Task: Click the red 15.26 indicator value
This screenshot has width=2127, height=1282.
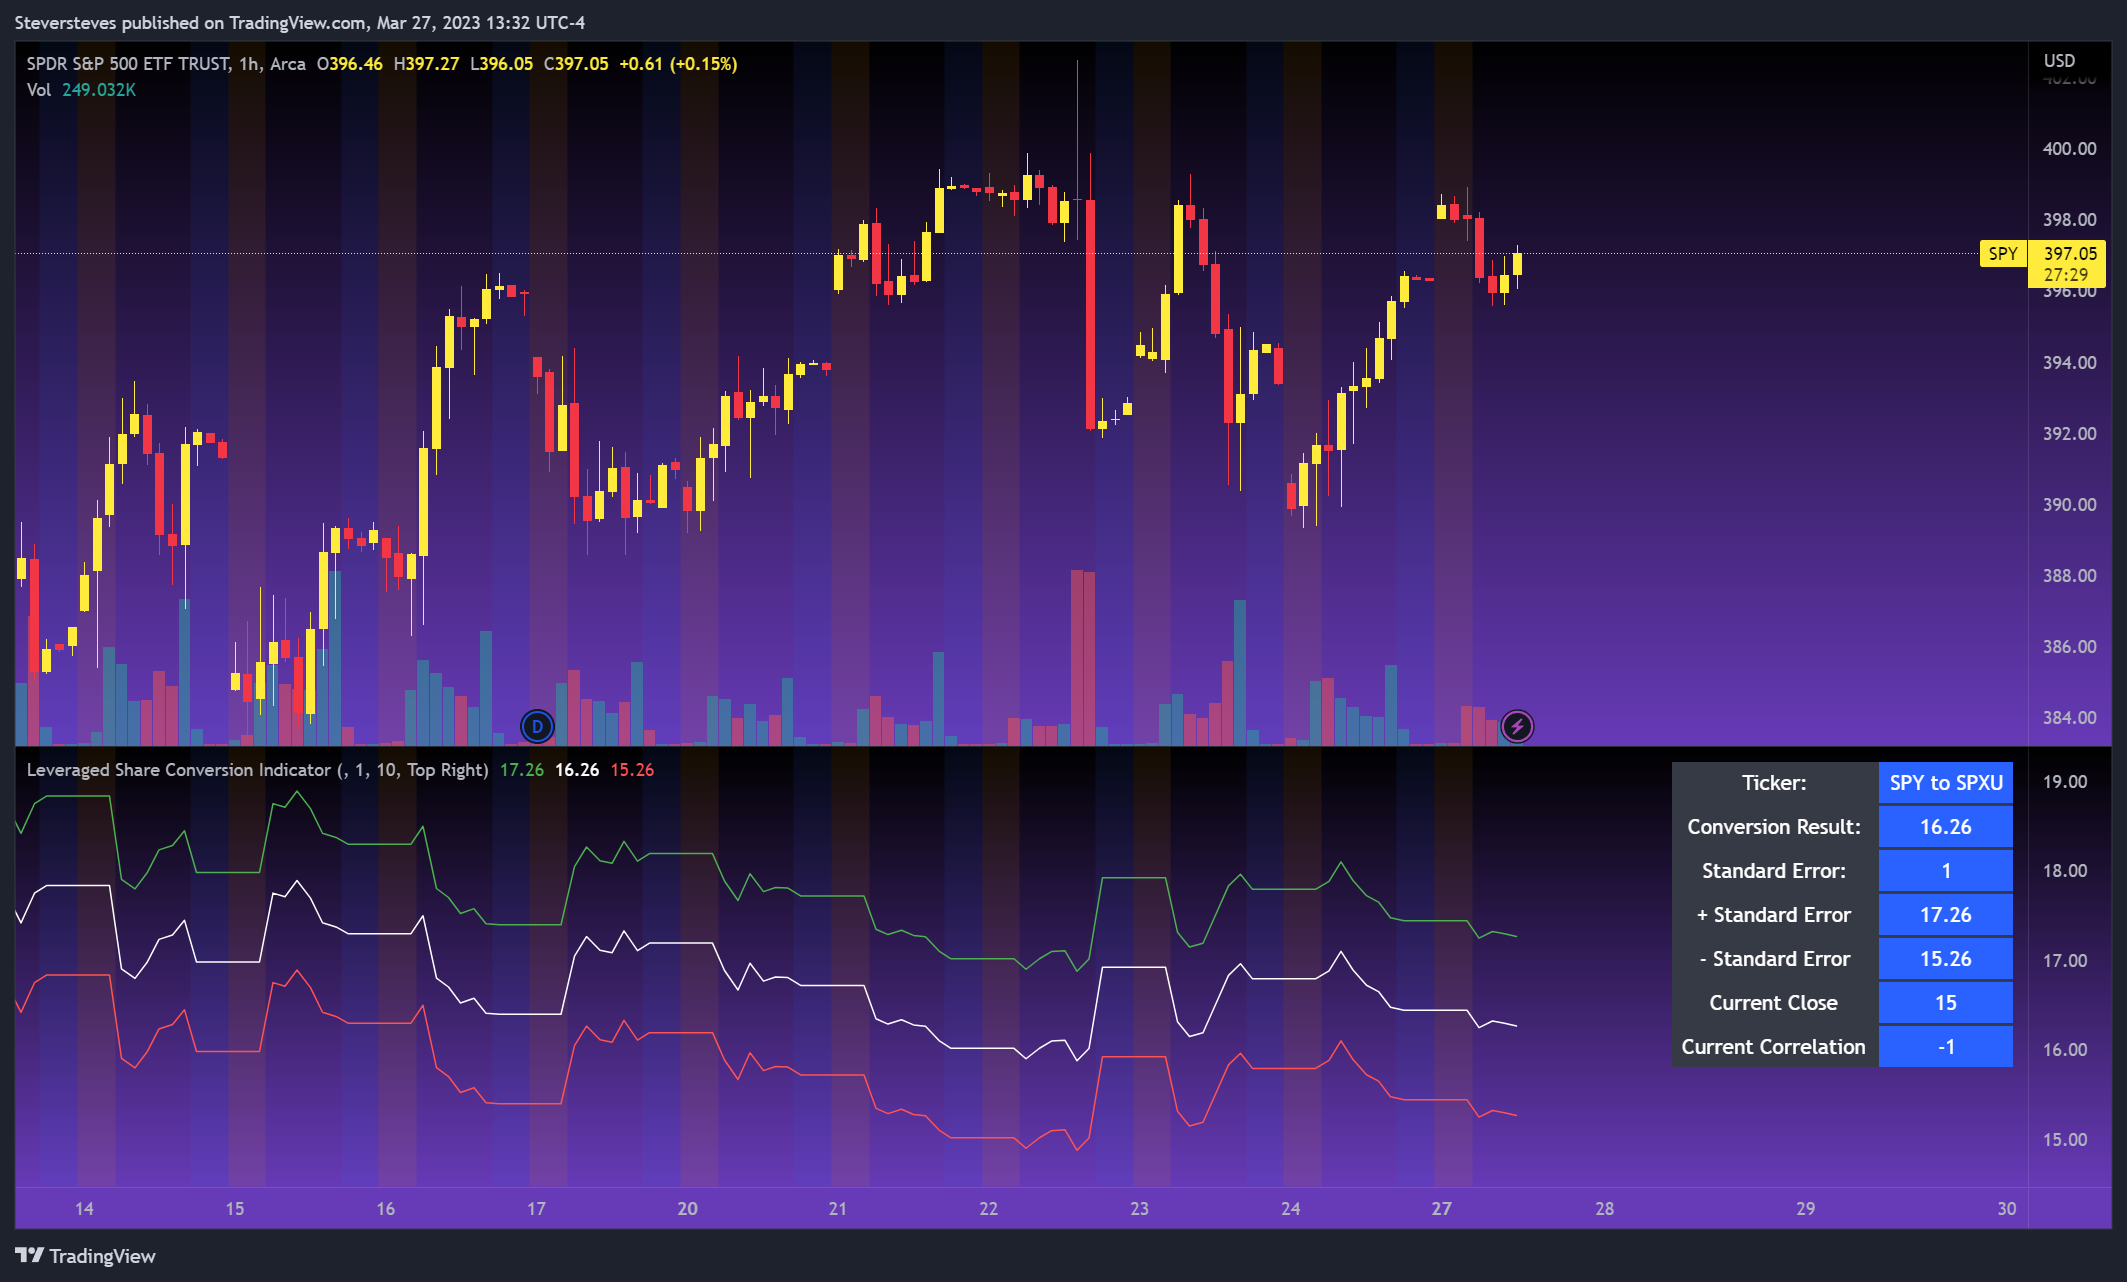Action: pyautogui.click(x=632, y=770)
